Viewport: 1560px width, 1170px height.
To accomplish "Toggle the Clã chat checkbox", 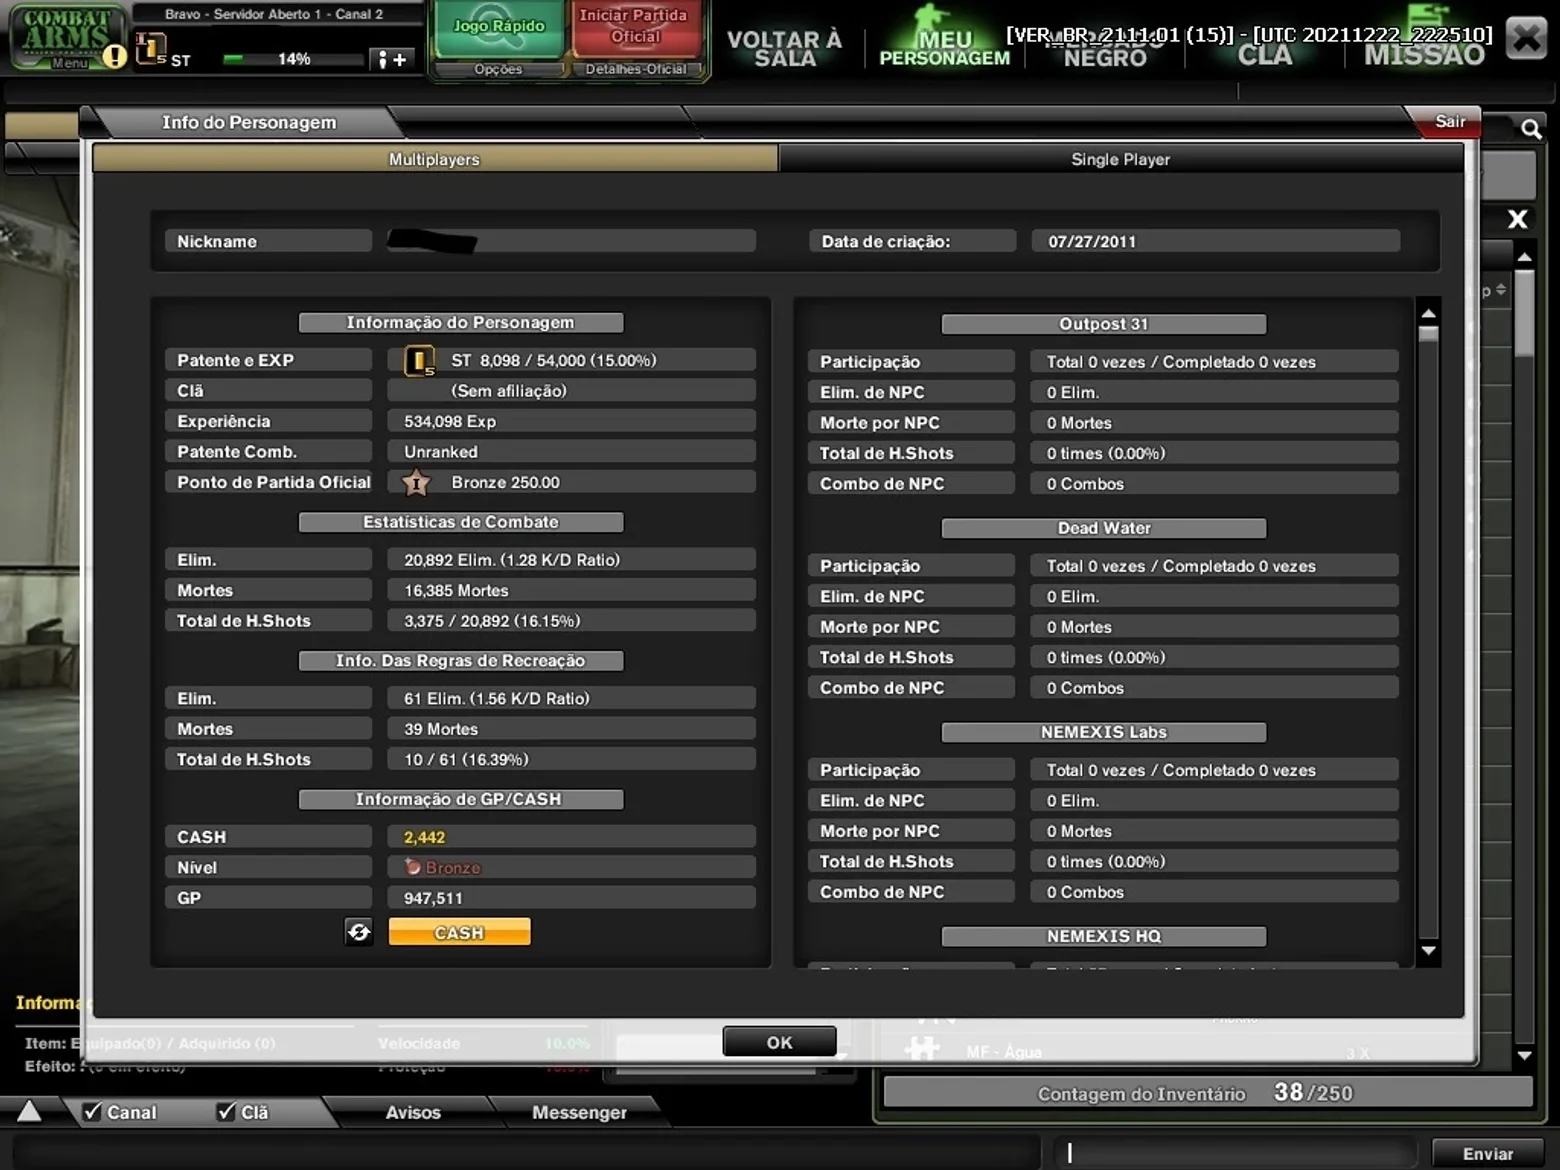I will [x=227, y=1112].
